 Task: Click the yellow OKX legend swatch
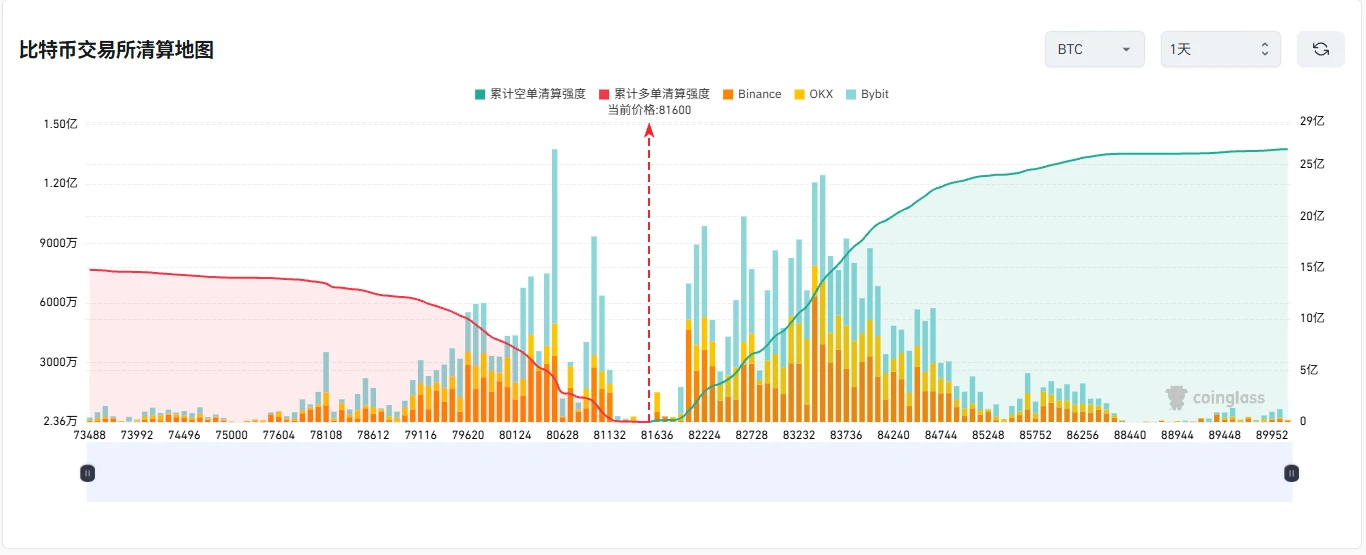[799, 94]
